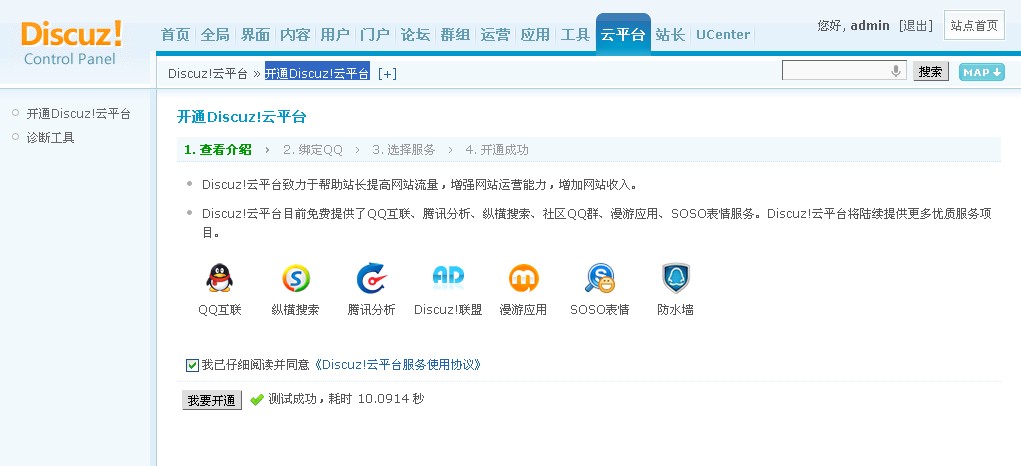Click the 纵横搜索 colorful S icon

pos(296,278)
